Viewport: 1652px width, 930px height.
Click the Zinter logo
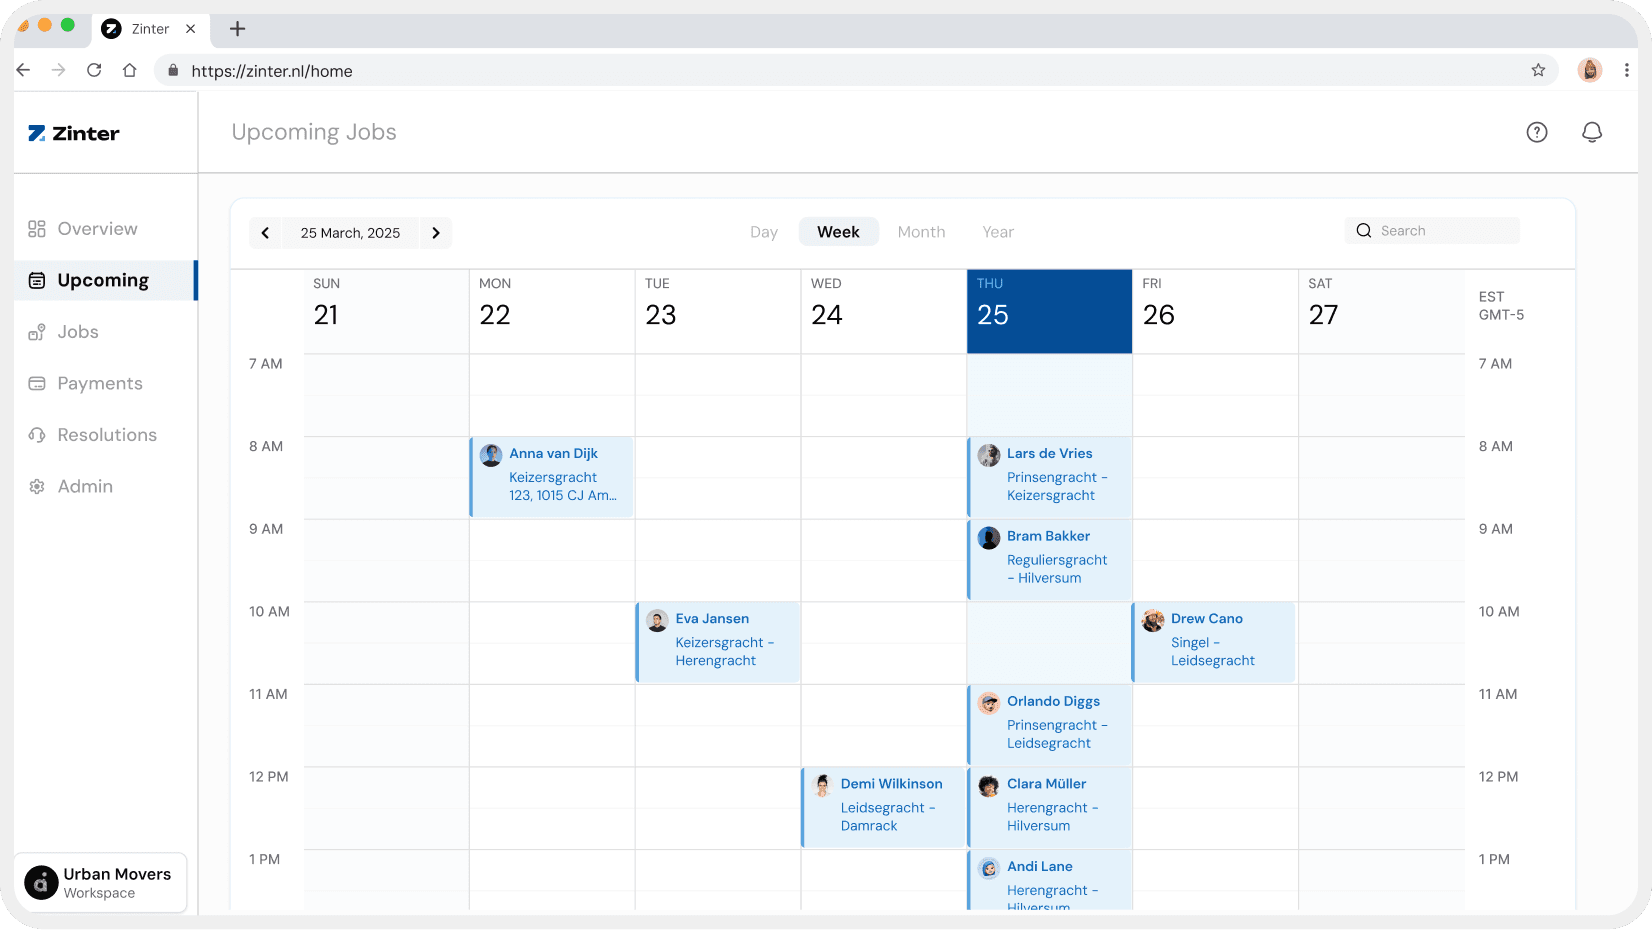73,132
